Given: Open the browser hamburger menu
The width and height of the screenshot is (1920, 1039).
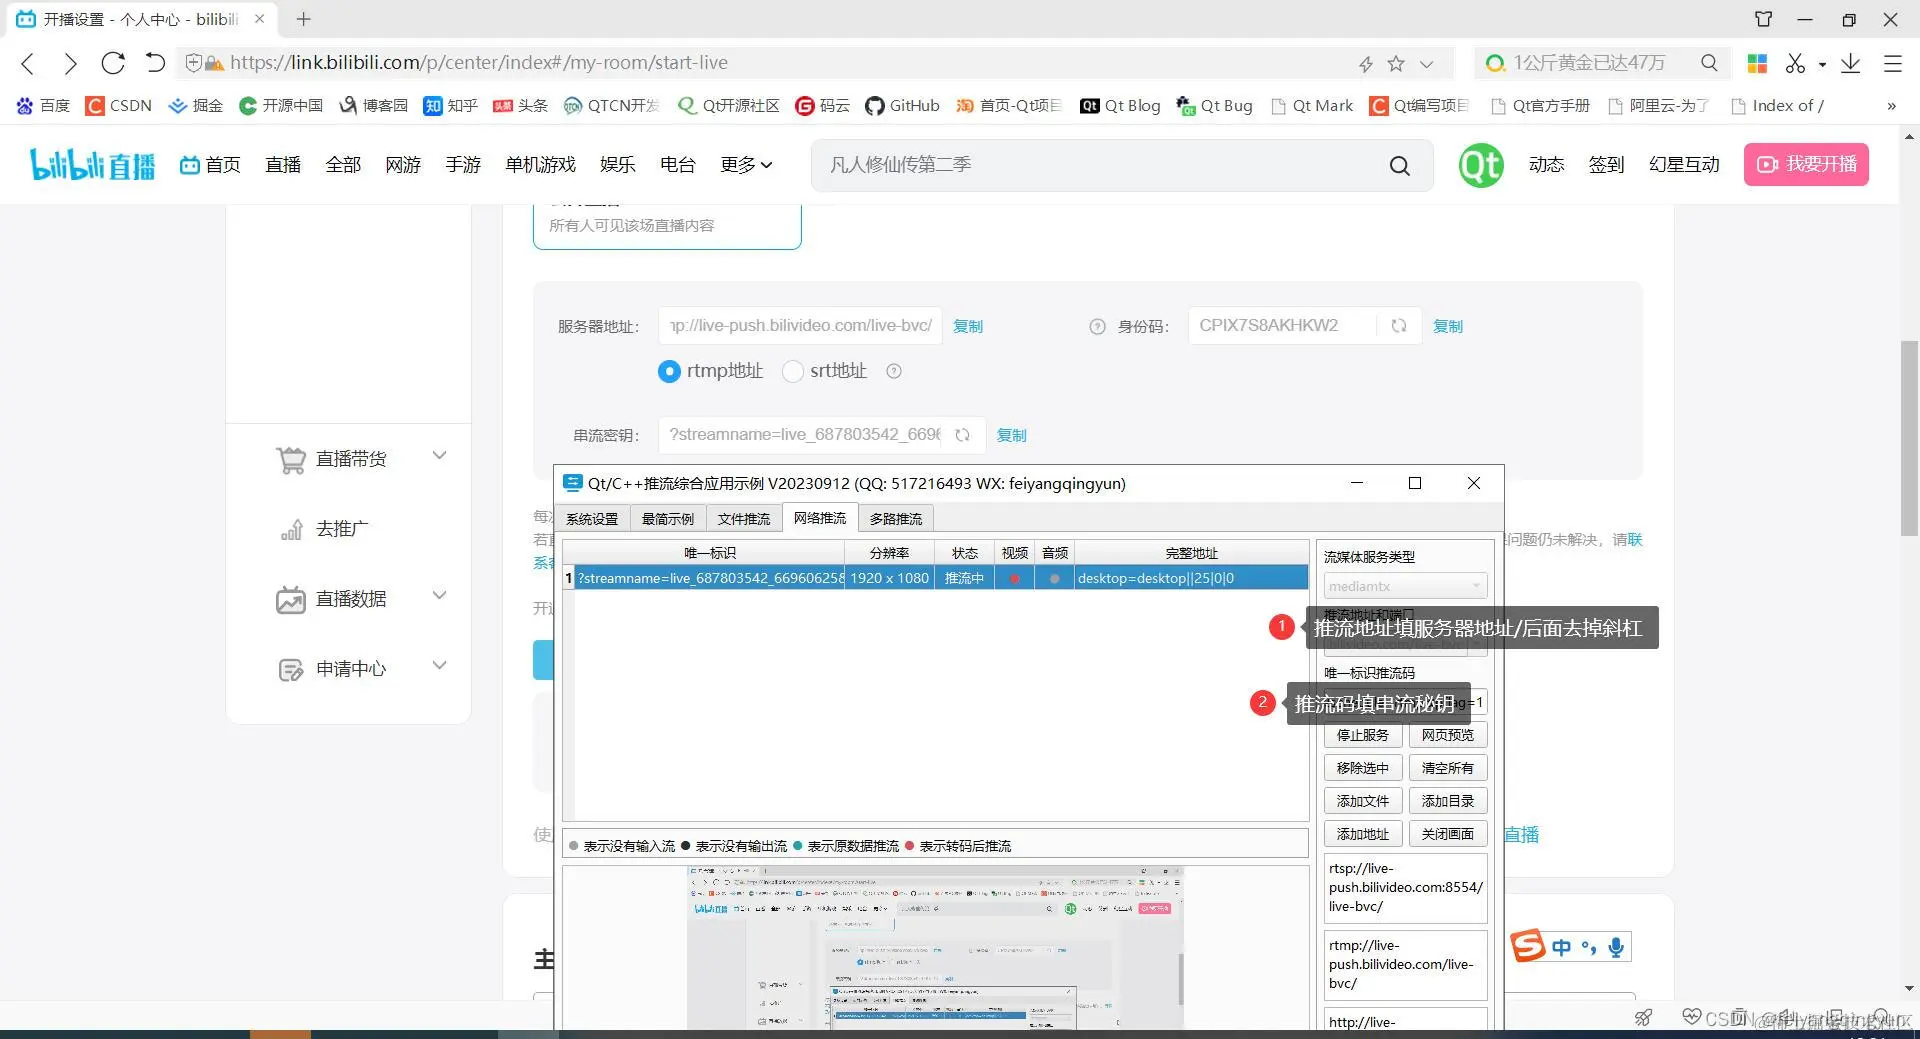Looking at the screenshot, I should click(1892, 63).
